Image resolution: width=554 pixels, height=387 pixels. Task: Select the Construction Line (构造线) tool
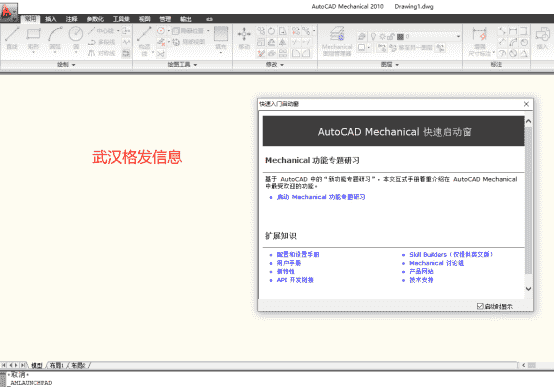[144, 41]
